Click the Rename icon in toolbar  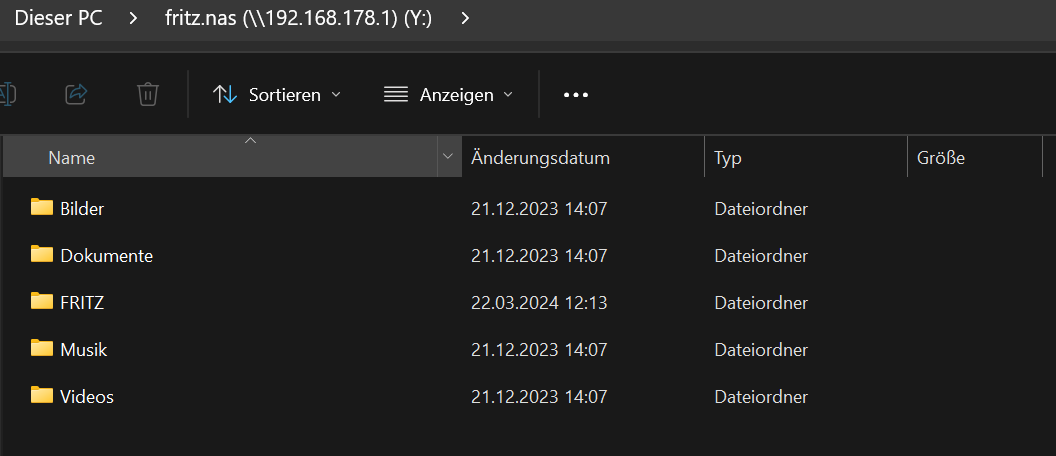click(7, 94)
